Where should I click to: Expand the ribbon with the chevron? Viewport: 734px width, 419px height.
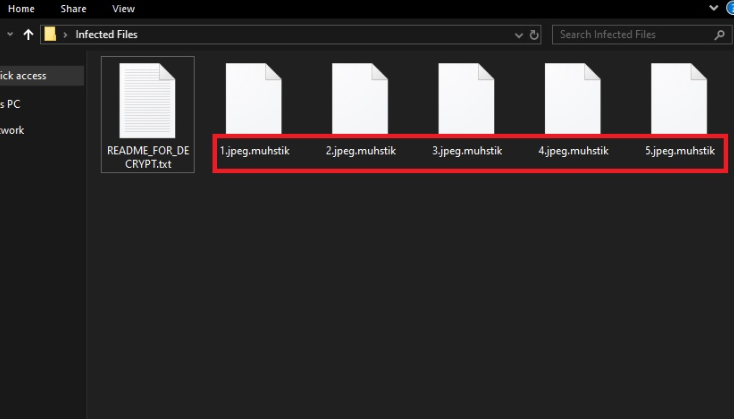point(713,7)
